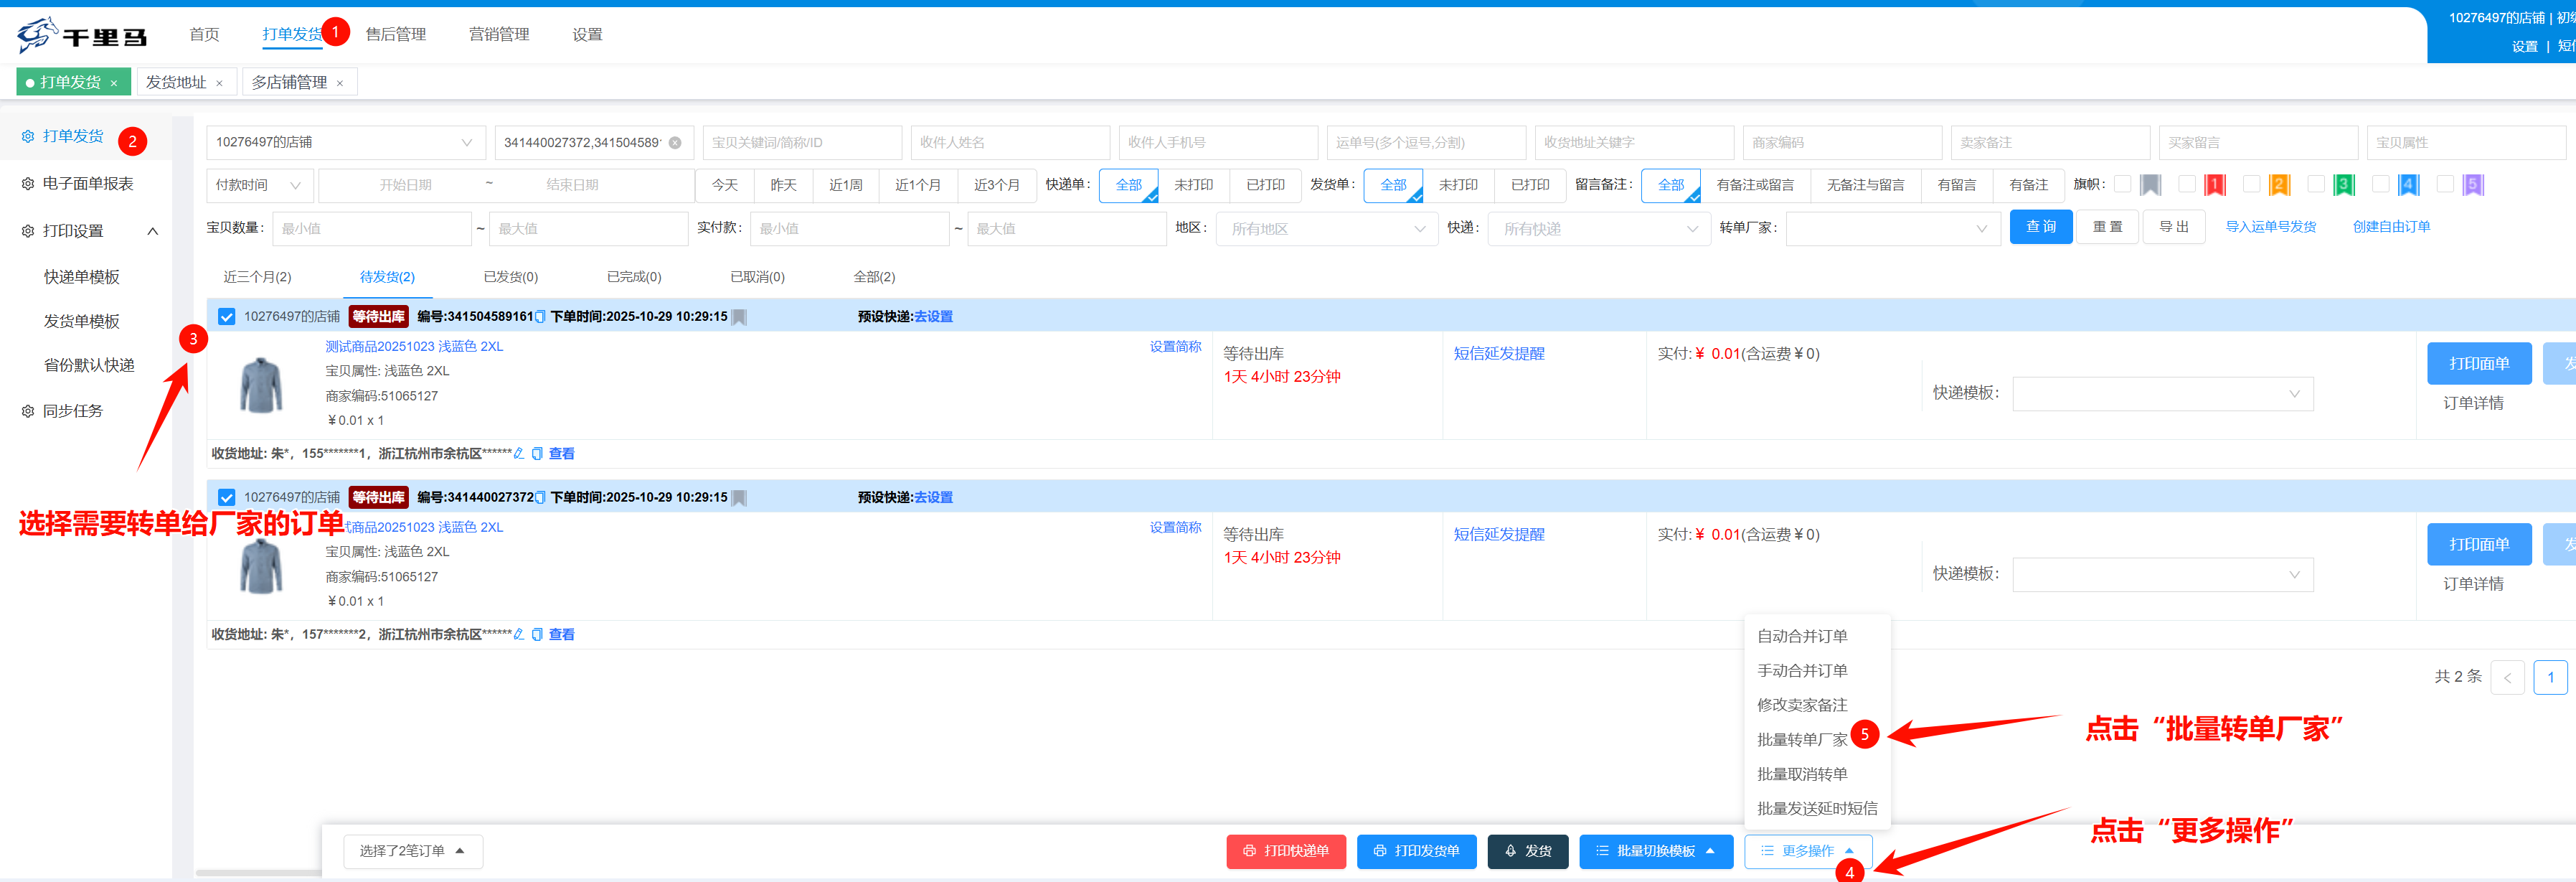Copy second order's shipping address via copy icon
The height and width of the screenshot is (882, 2576).
(537, 634)
